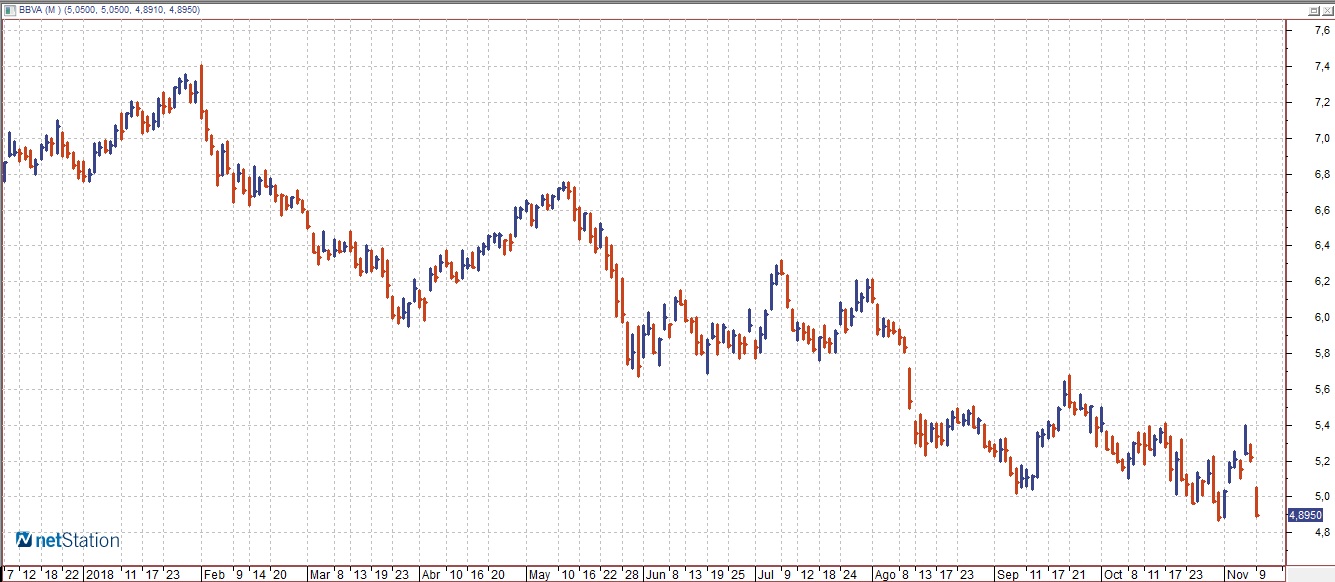Click the 5,0 price axis label

coord(1321,497)
